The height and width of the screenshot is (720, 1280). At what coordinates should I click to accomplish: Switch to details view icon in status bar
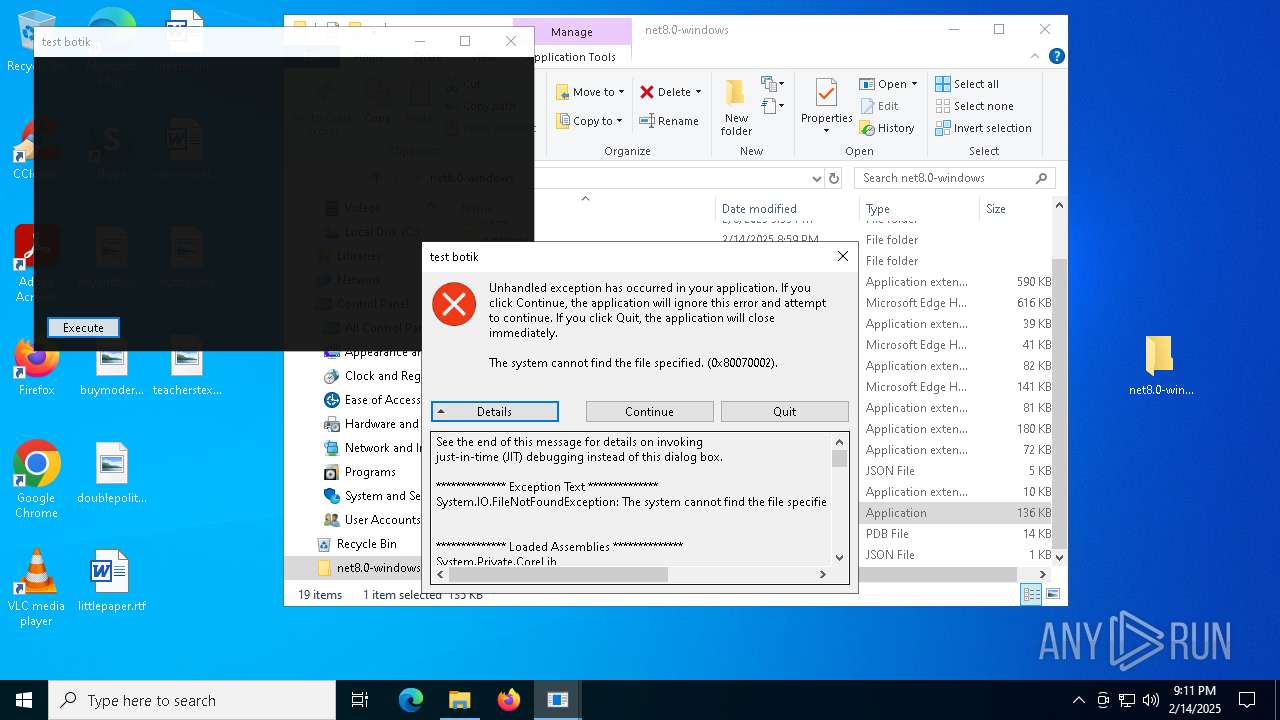point(1031,594)
